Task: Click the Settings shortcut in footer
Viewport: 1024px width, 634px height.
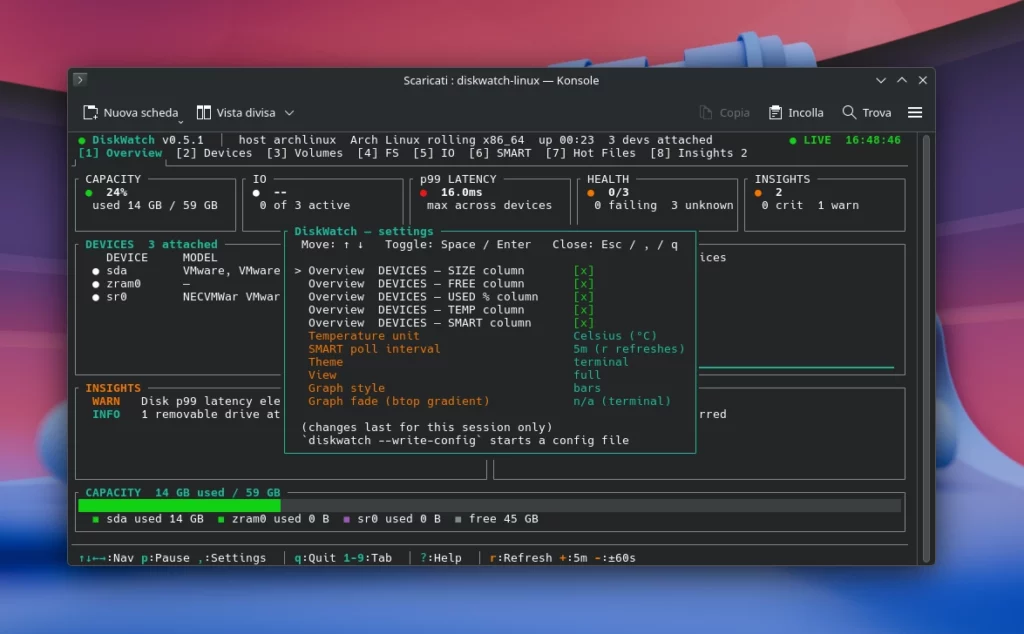Action: [x=232, y=558]
